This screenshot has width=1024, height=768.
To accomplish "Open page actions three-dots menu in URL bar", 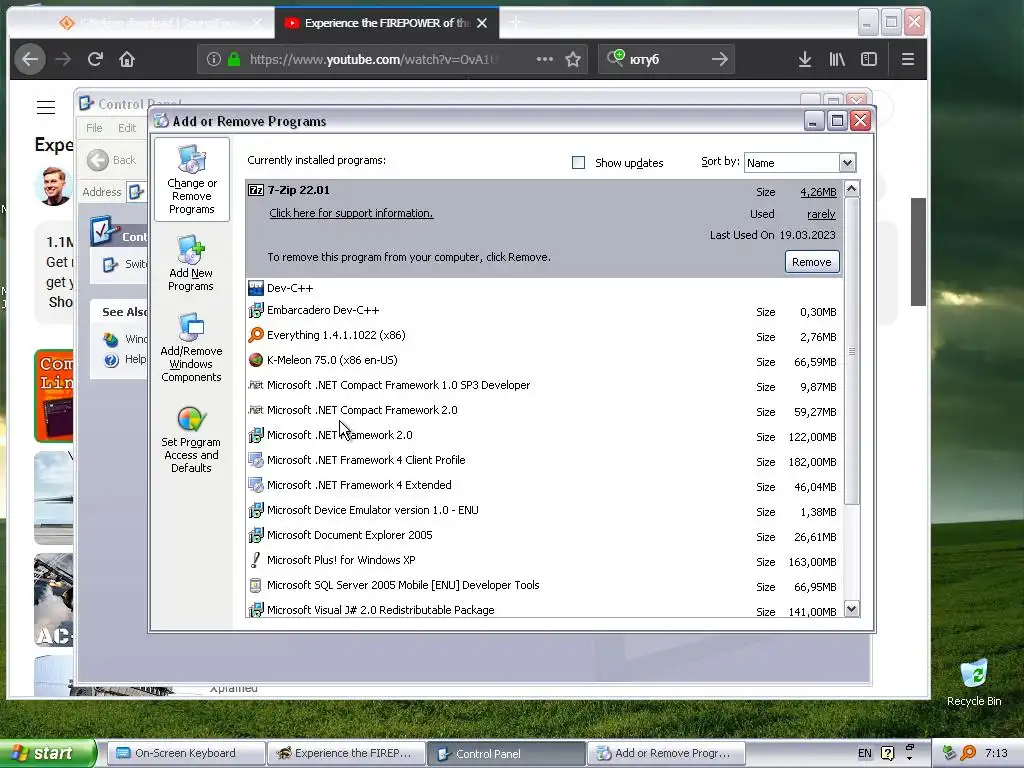I will click(x=545, y=59).
